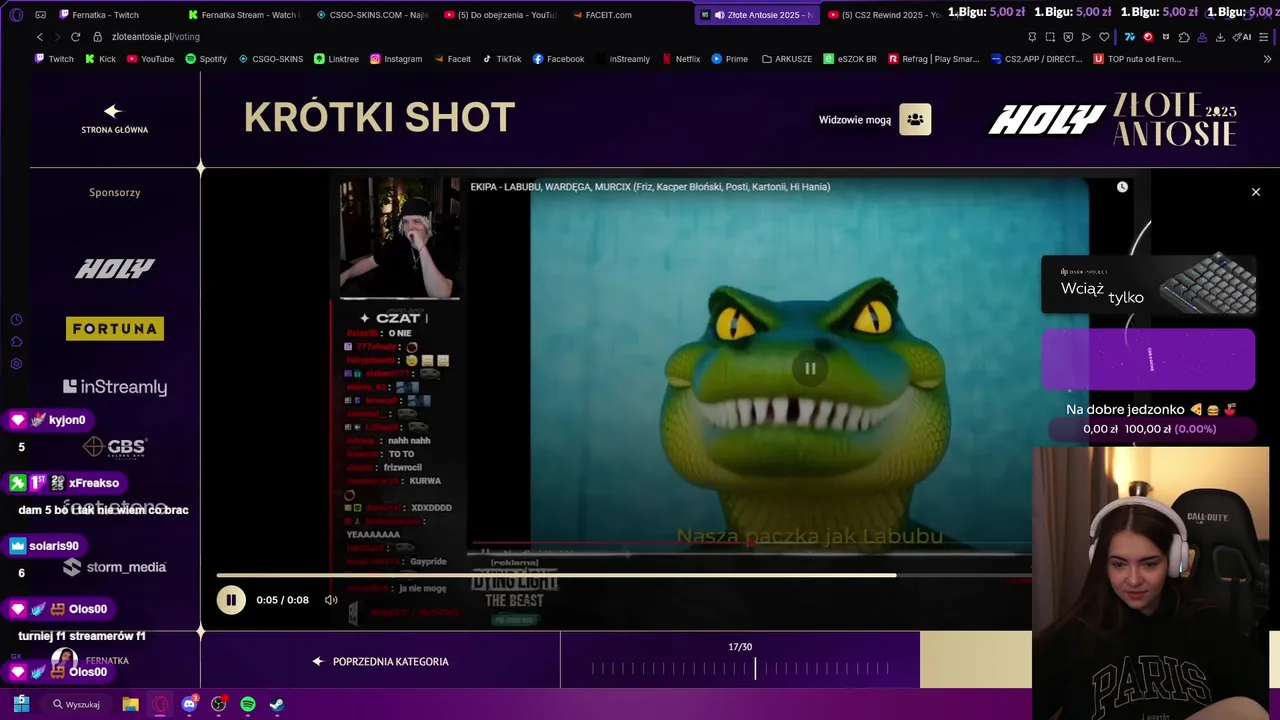
Task: Open the HOLY sponsor logo
Action: [x=115, y=268]
